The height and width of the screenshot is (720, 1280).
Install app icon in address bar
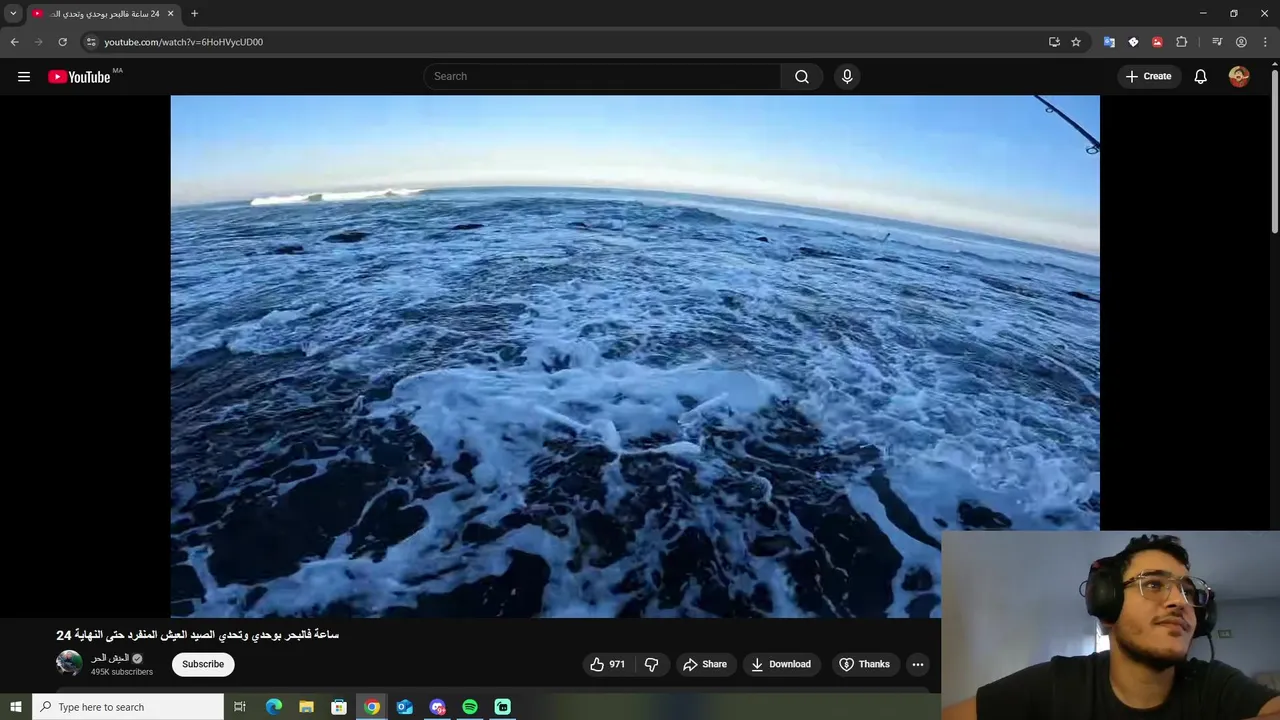(x=1054, y=42)
